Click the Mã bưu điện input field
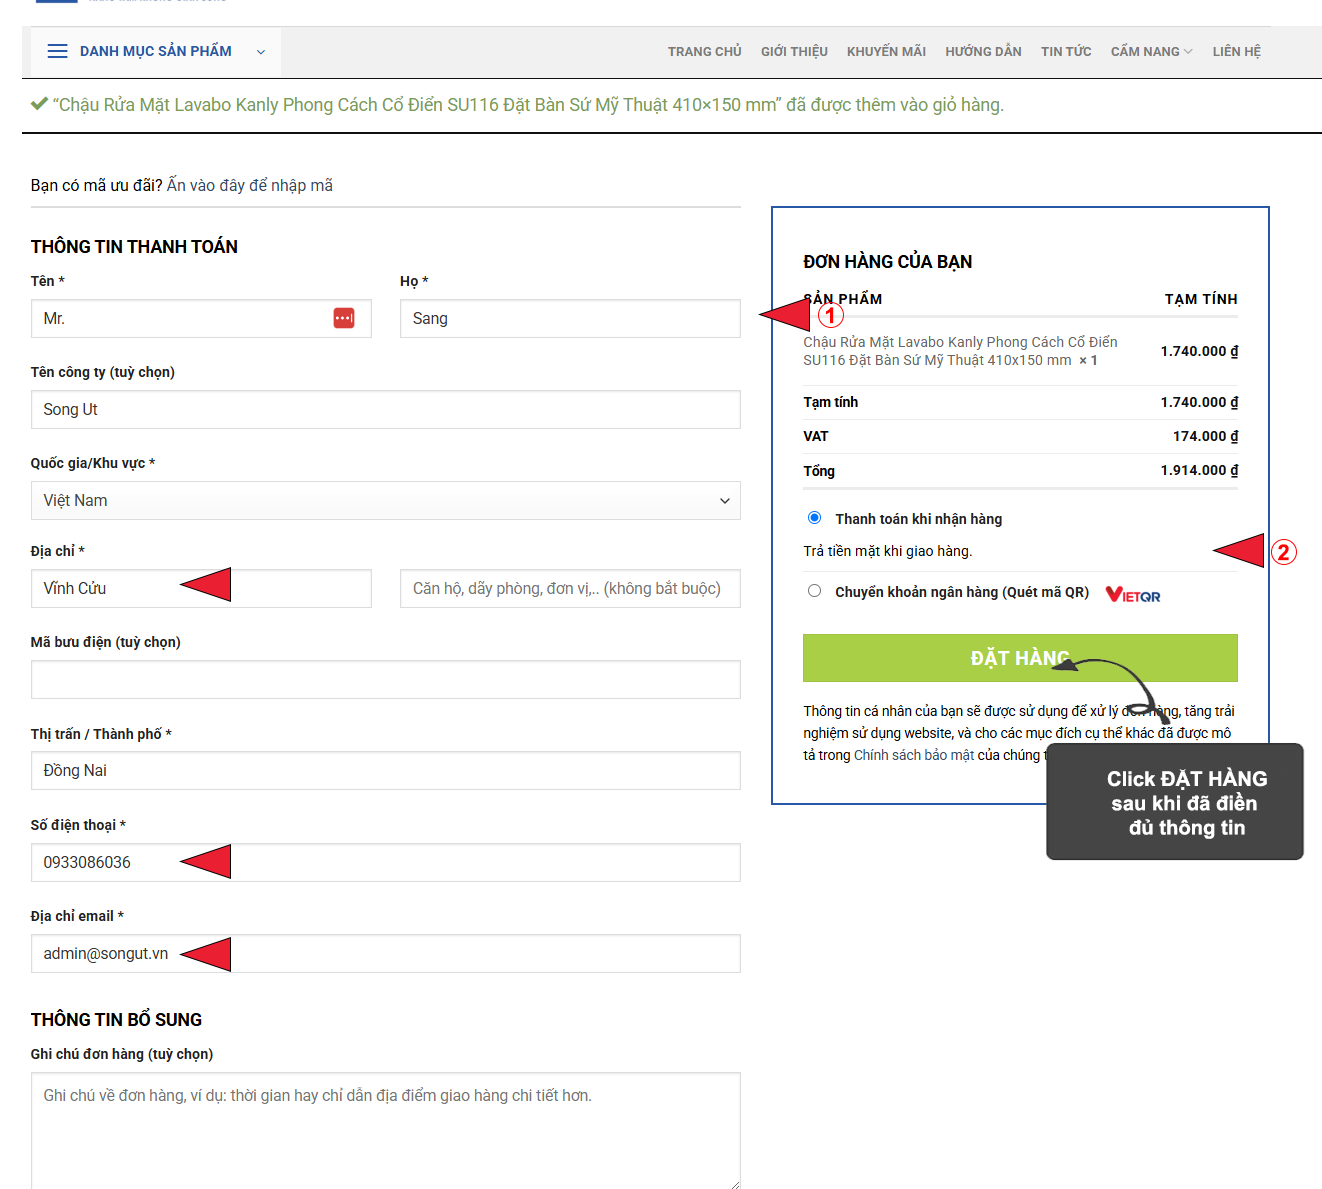 385,679
